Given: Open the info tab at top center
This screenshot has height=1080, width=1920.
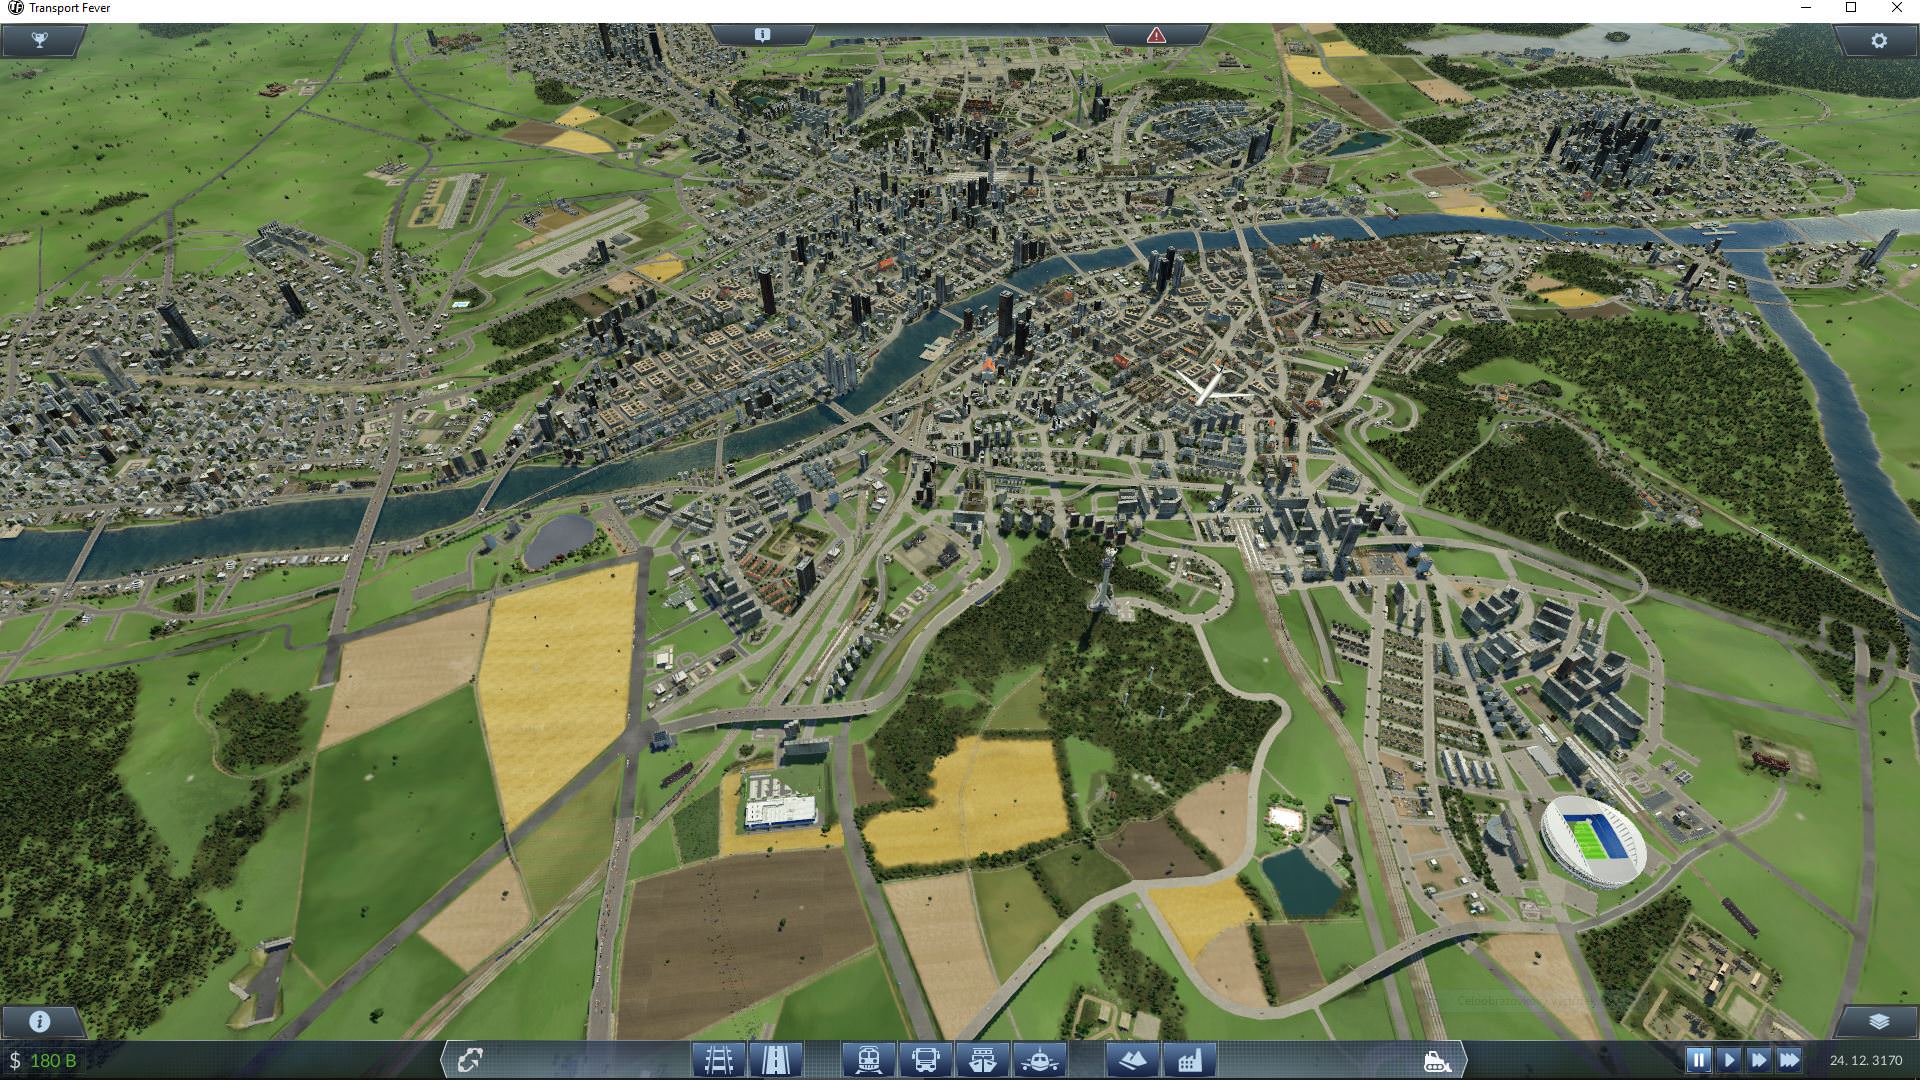Looking at the screenshot, I should tap(762, 34).
